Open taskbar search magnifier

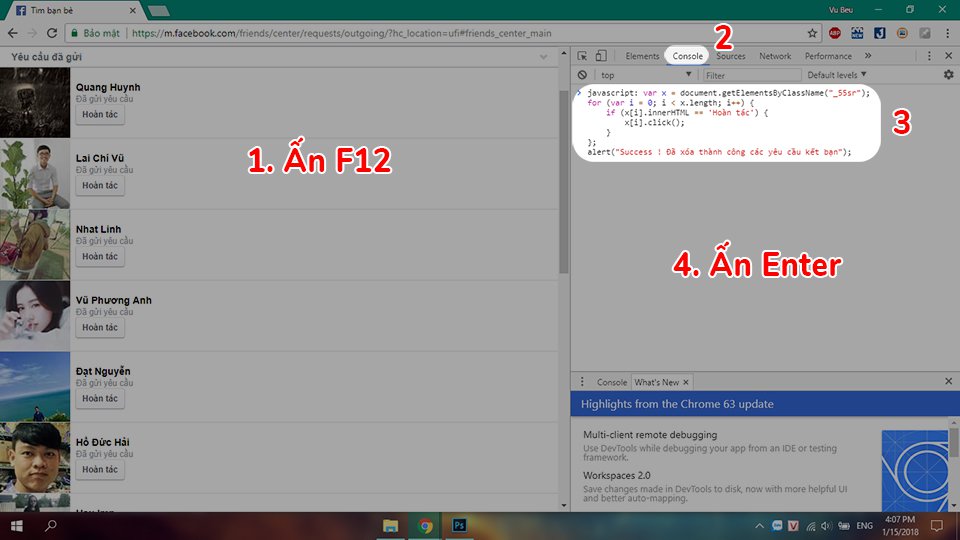click(x=51, y=526)
